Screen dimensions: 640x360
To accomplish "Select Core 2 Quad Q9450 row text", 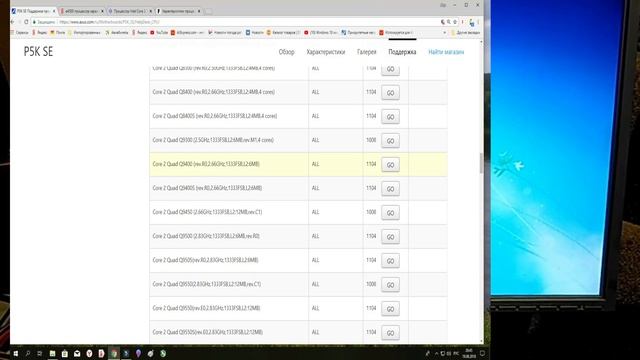I will [207, 212].
